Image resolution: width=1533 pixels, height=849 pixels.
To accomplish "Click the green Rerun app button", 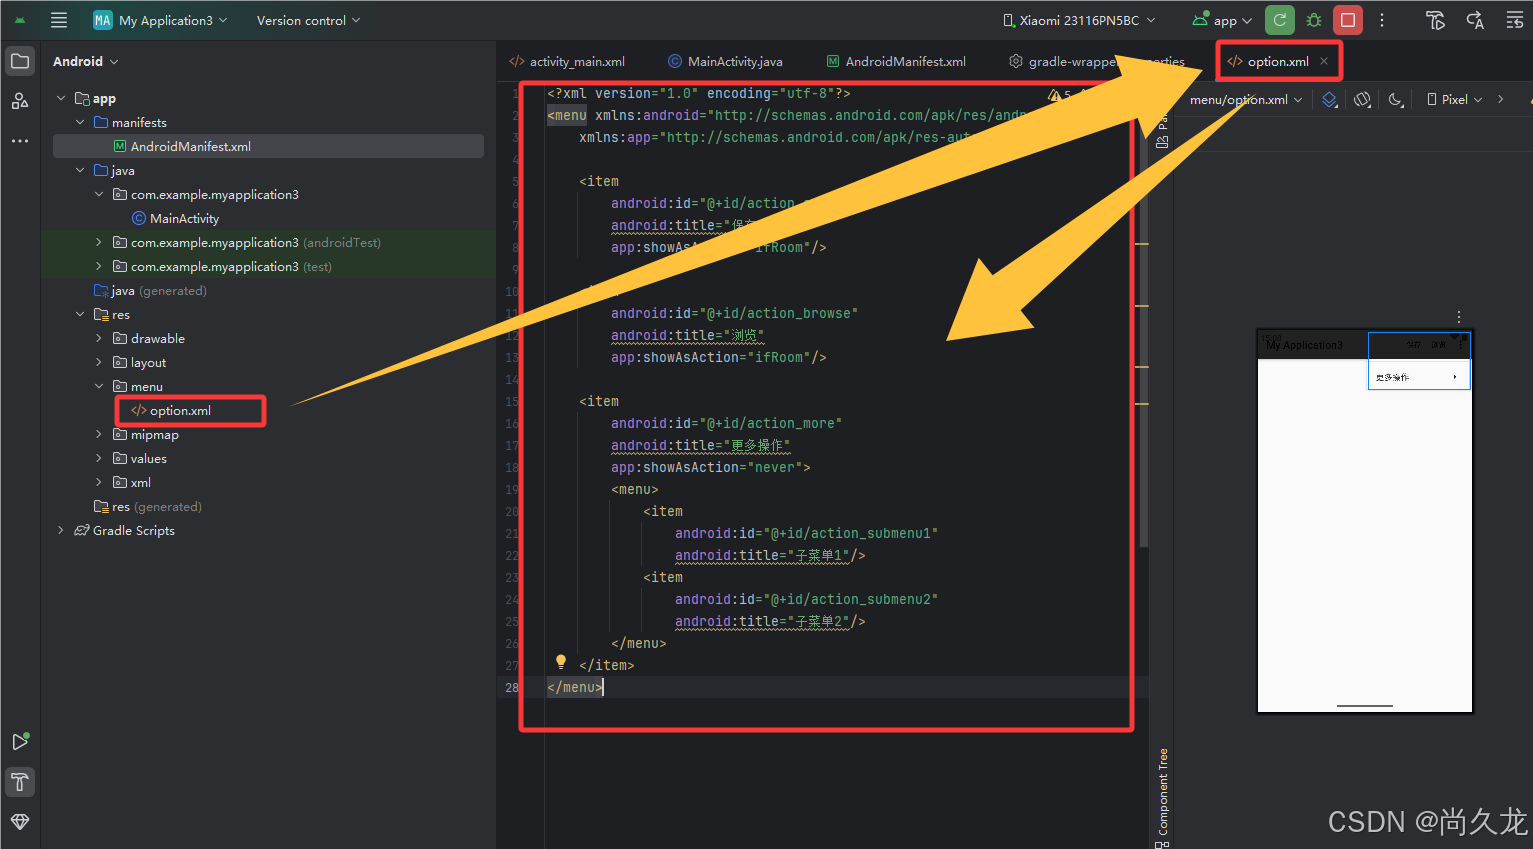I will (x=1280, y=20).
